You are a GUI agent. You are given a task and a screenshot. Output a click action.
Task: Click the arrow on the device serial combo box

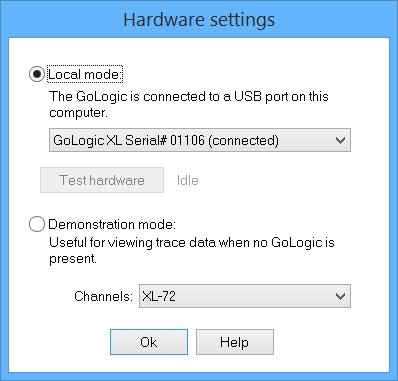pos(340,140)
